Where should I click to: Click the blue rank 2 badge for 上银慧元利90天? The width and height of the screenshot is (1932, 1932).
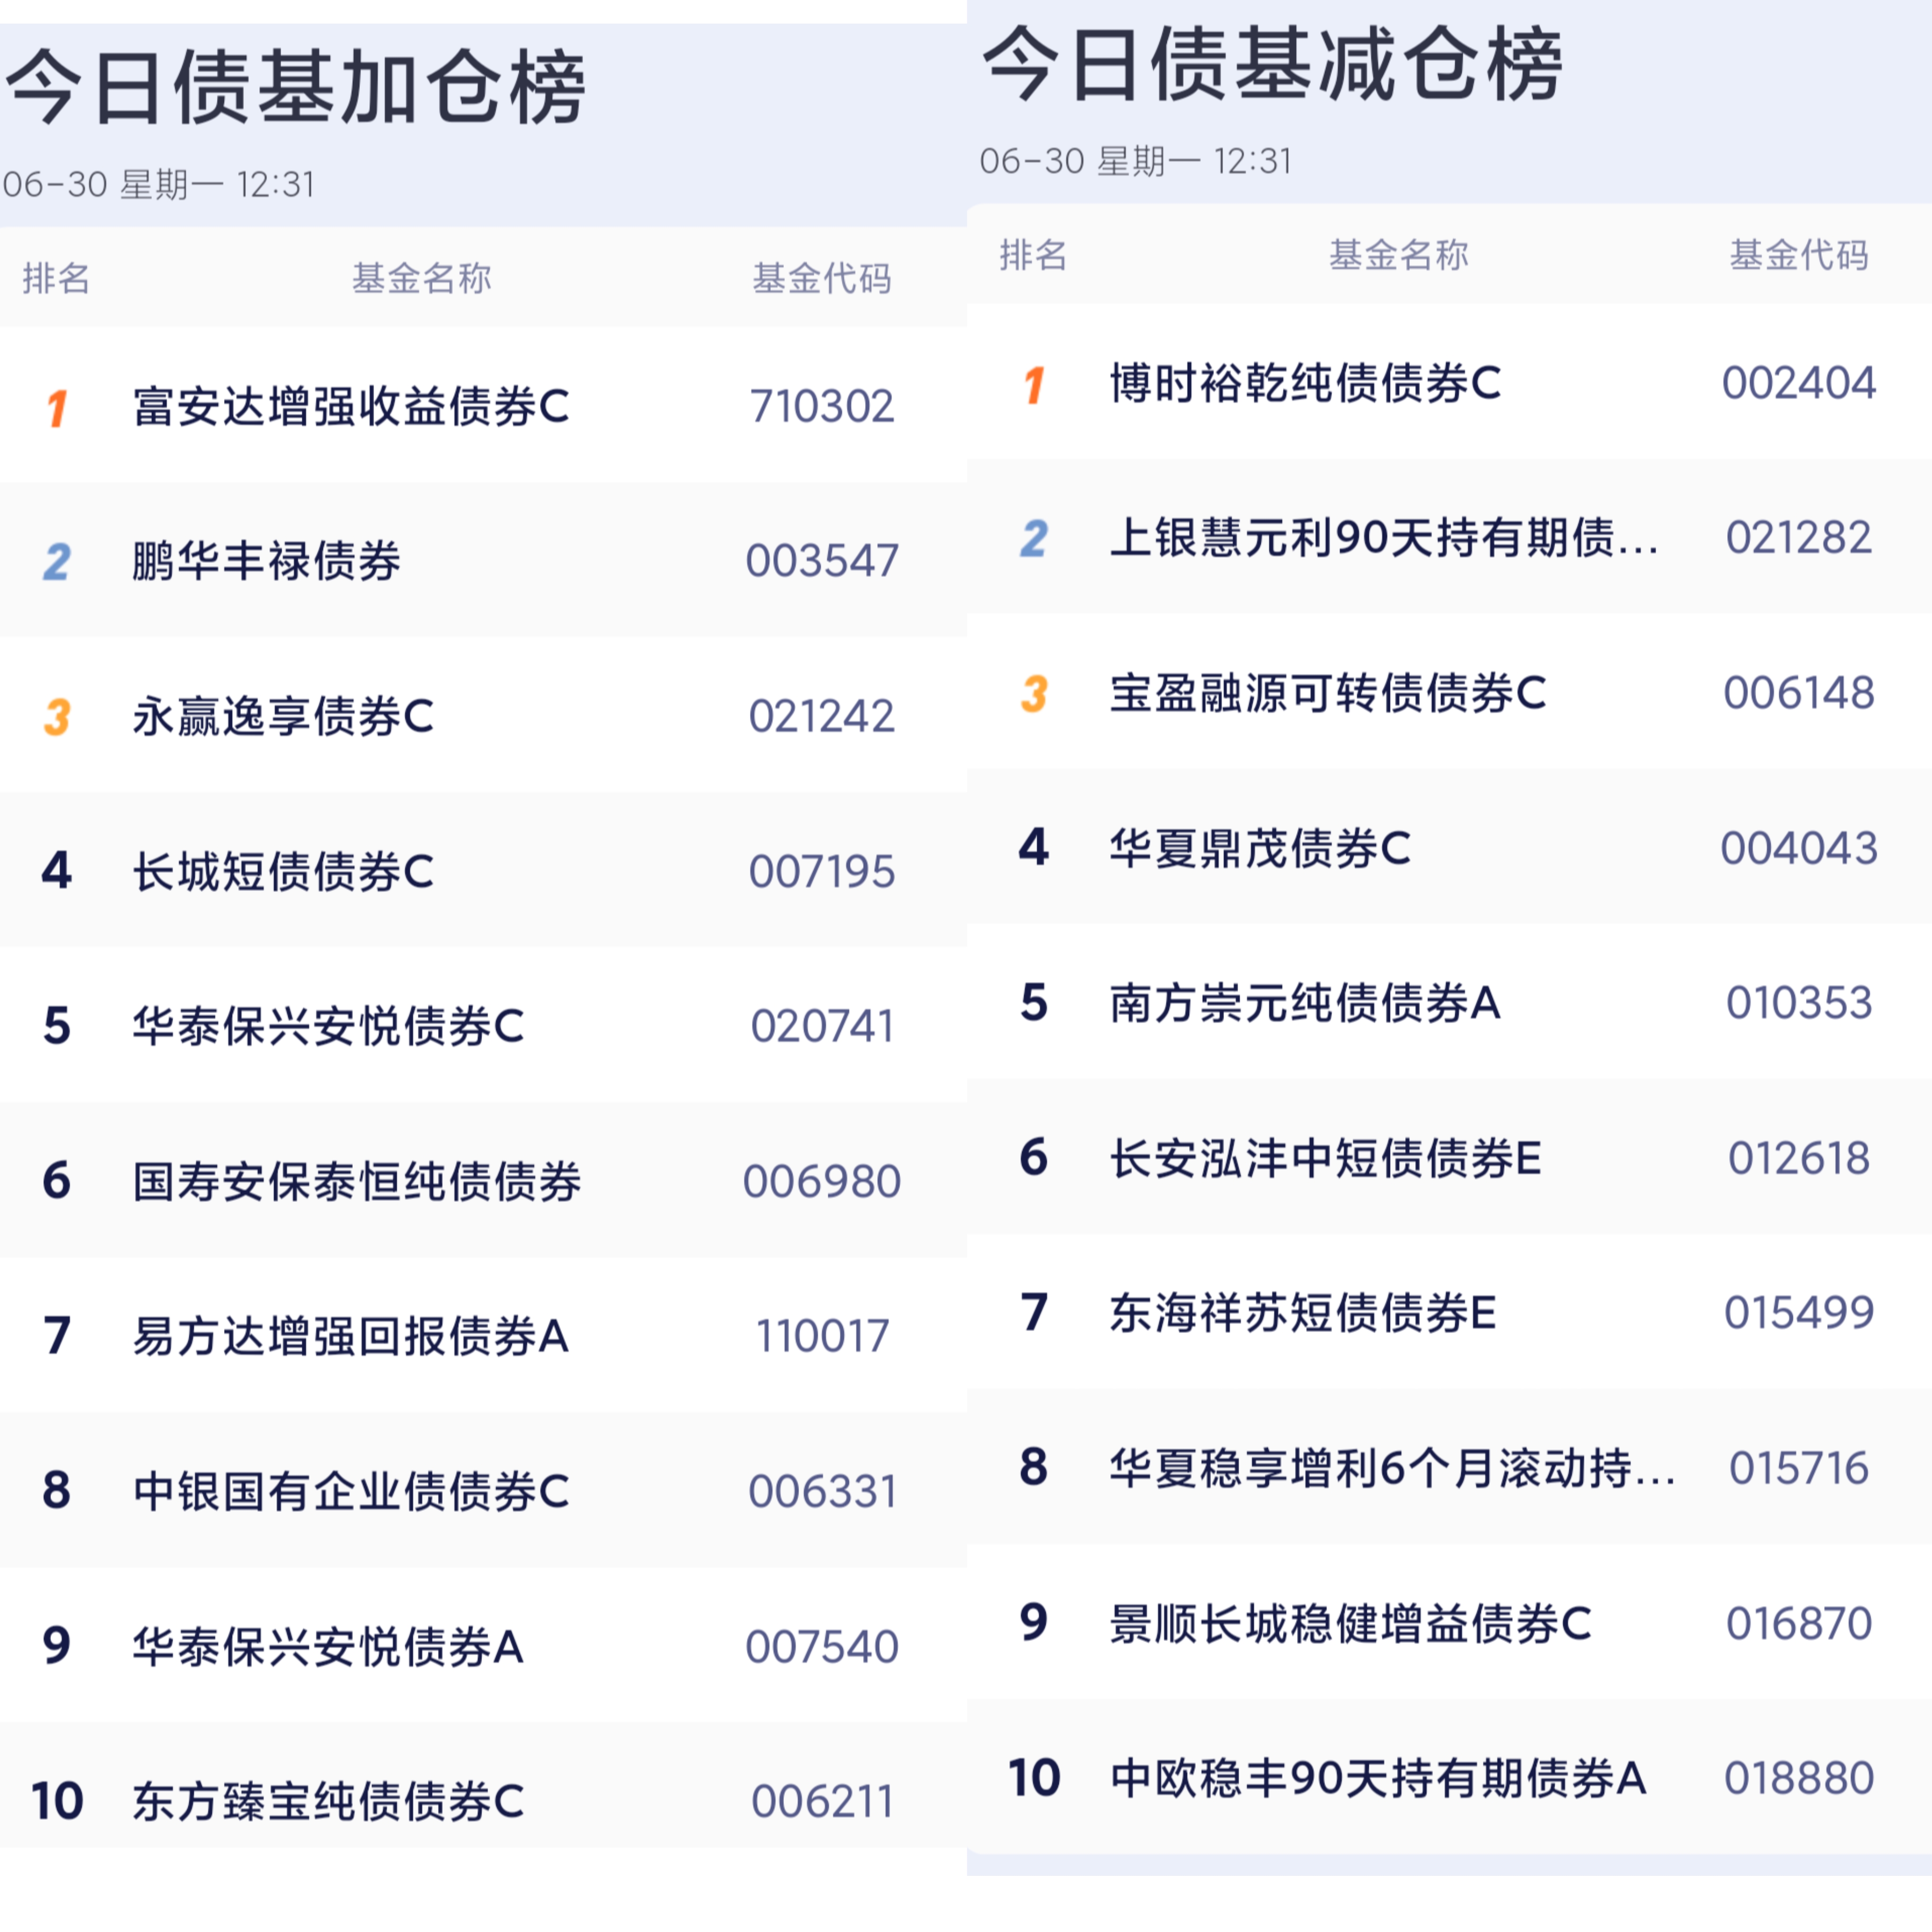(x=1034, y=539)
